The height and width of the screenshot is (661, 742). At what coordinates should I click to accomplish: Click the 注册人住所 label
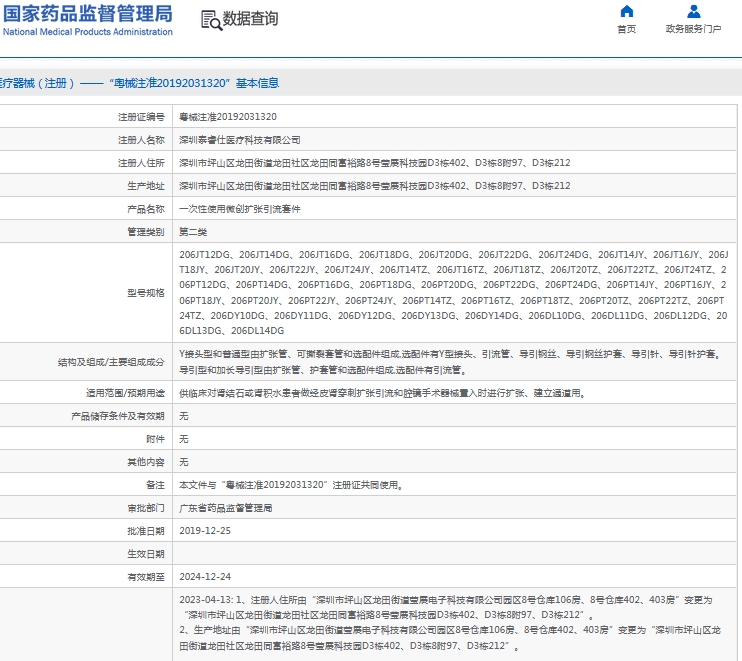(x=141, y=163)
